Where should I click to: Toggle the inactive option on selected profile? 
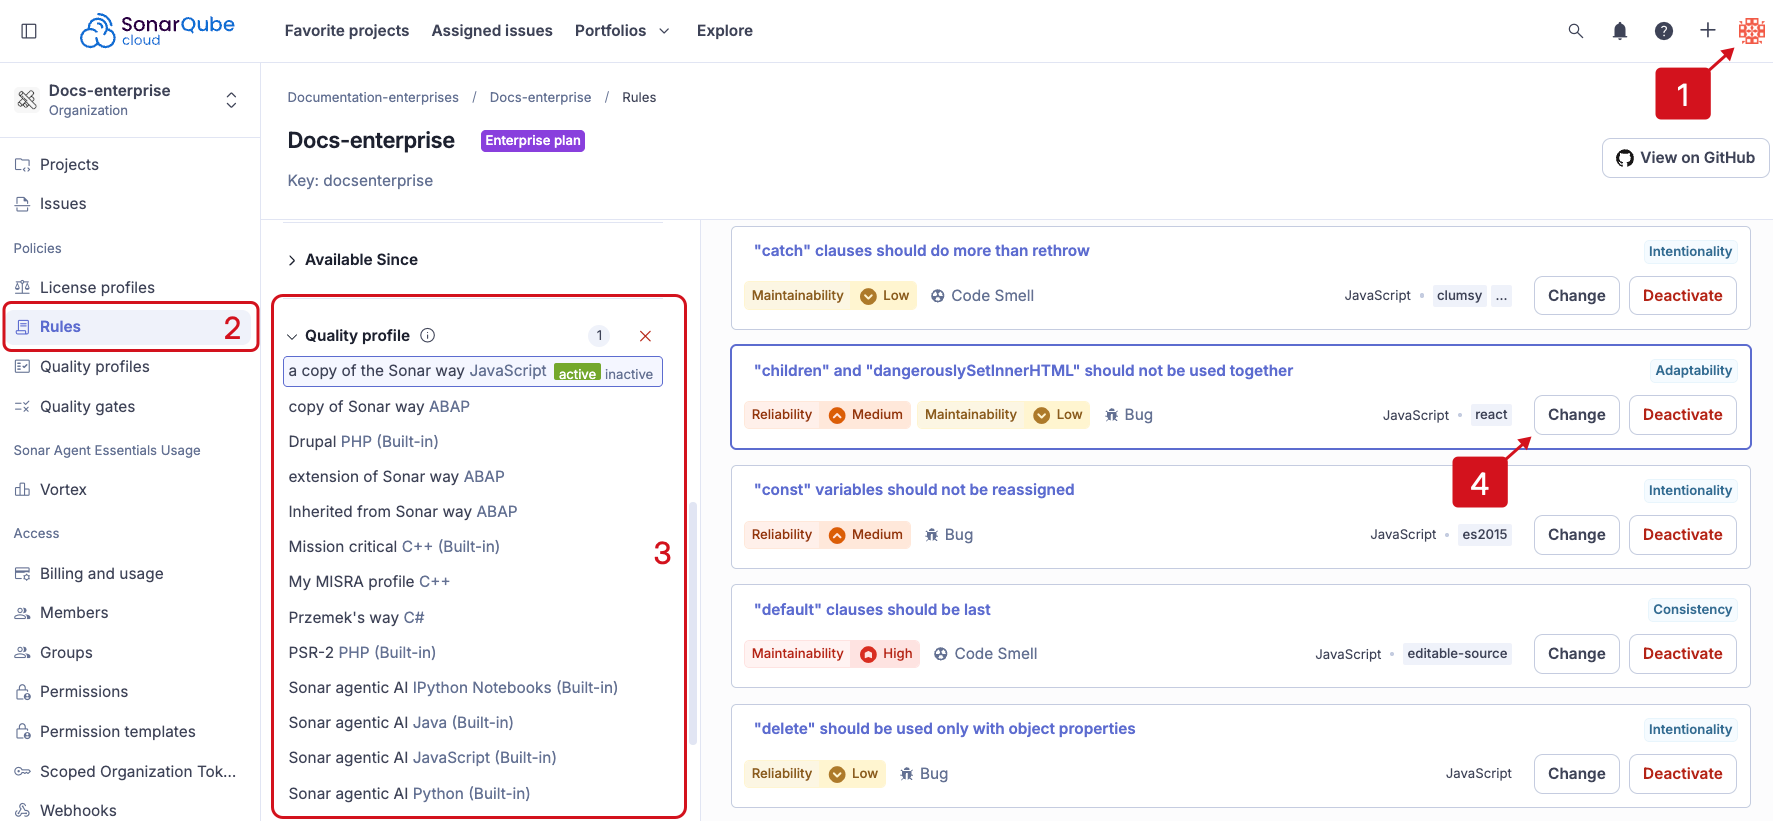click(629, 374)
